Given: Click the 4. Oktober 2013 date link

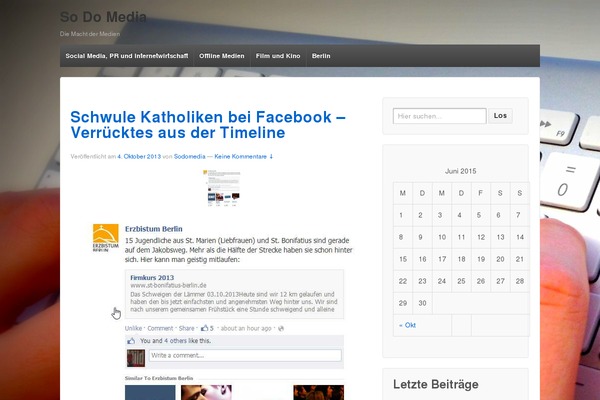Looking at the screenshot, I should [x=139, y=157].
